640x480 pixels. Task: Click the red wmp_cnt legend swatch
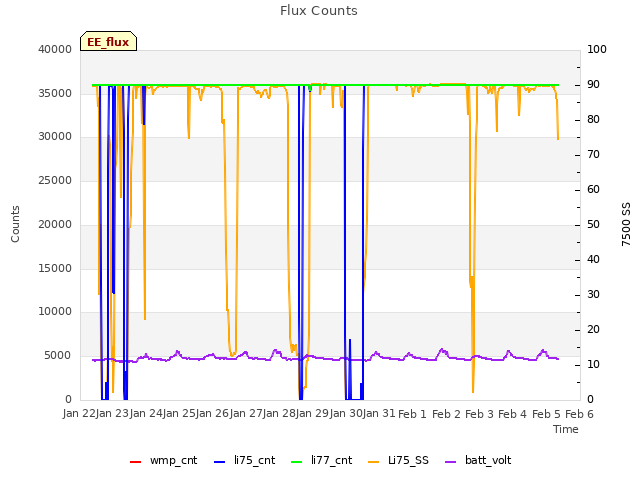(x=135, y=462)
